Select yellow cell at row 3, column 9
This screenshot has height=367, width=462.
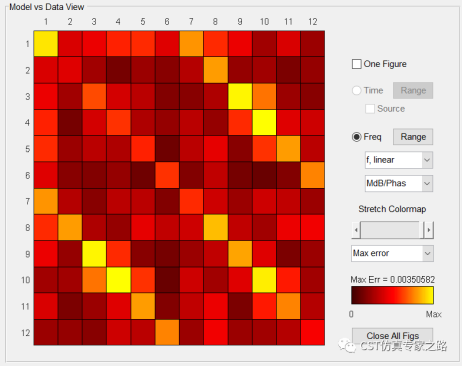pyautogui.click(x=240, y=96)
